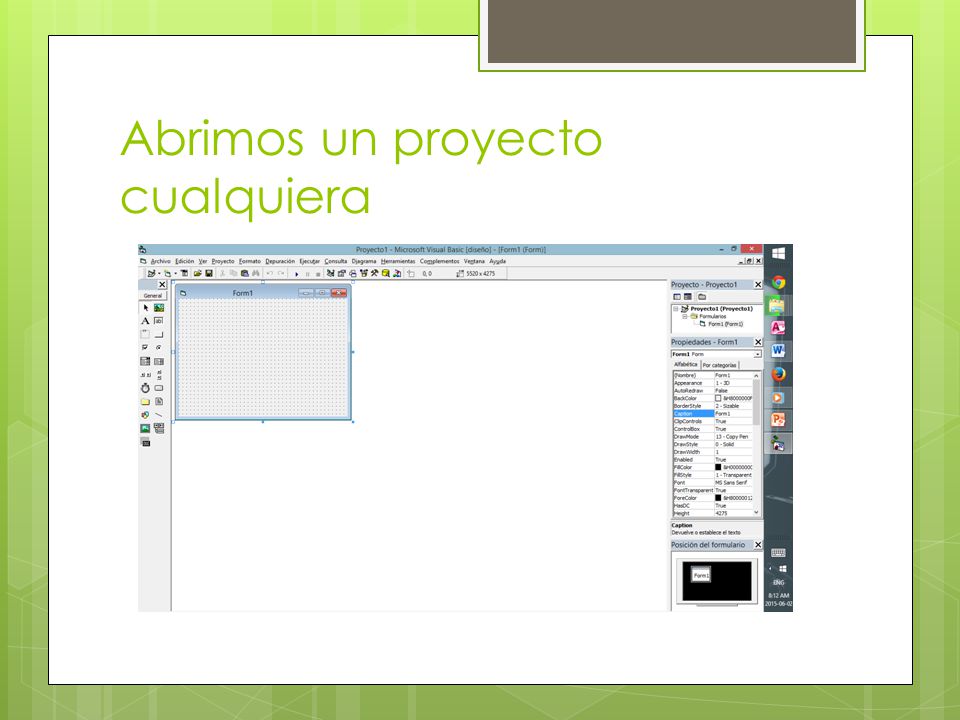Viewport: 960px width, 720px height.
Task: Click the FillColor black color swatch
Action: pyautogui.click(x=718, y=467)
